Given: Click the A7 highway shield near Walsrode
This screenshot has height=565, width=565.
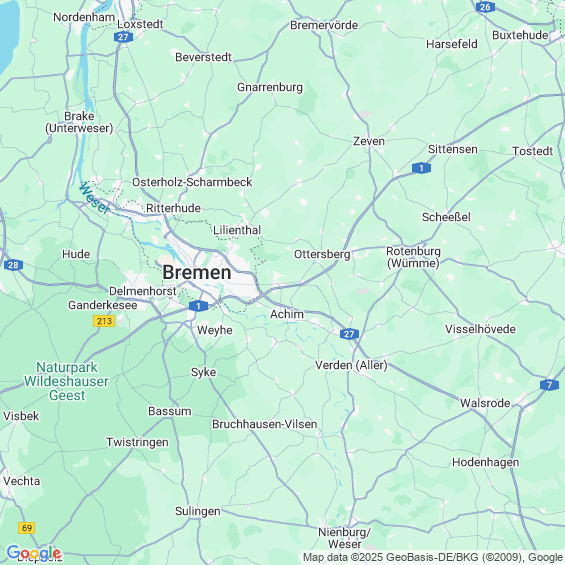Looking at the screenshot, I should pos(550,385).
